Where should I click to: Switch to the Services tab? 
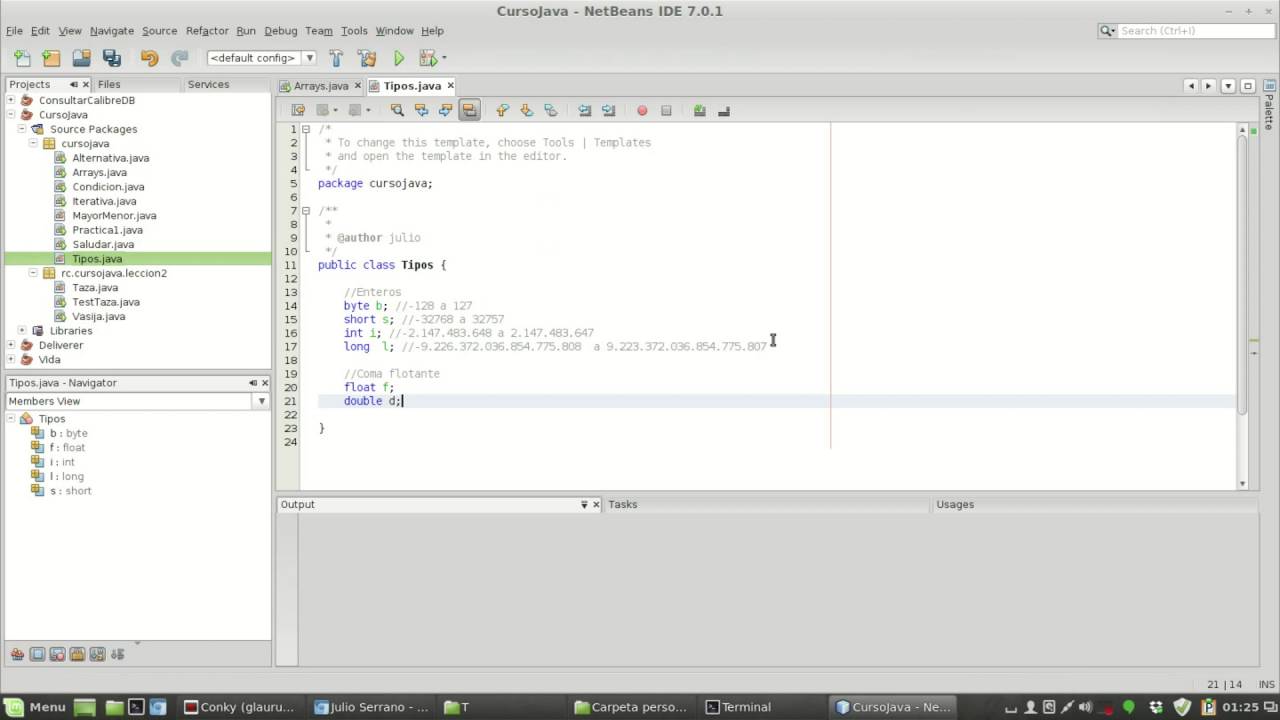tap(208, 84)
